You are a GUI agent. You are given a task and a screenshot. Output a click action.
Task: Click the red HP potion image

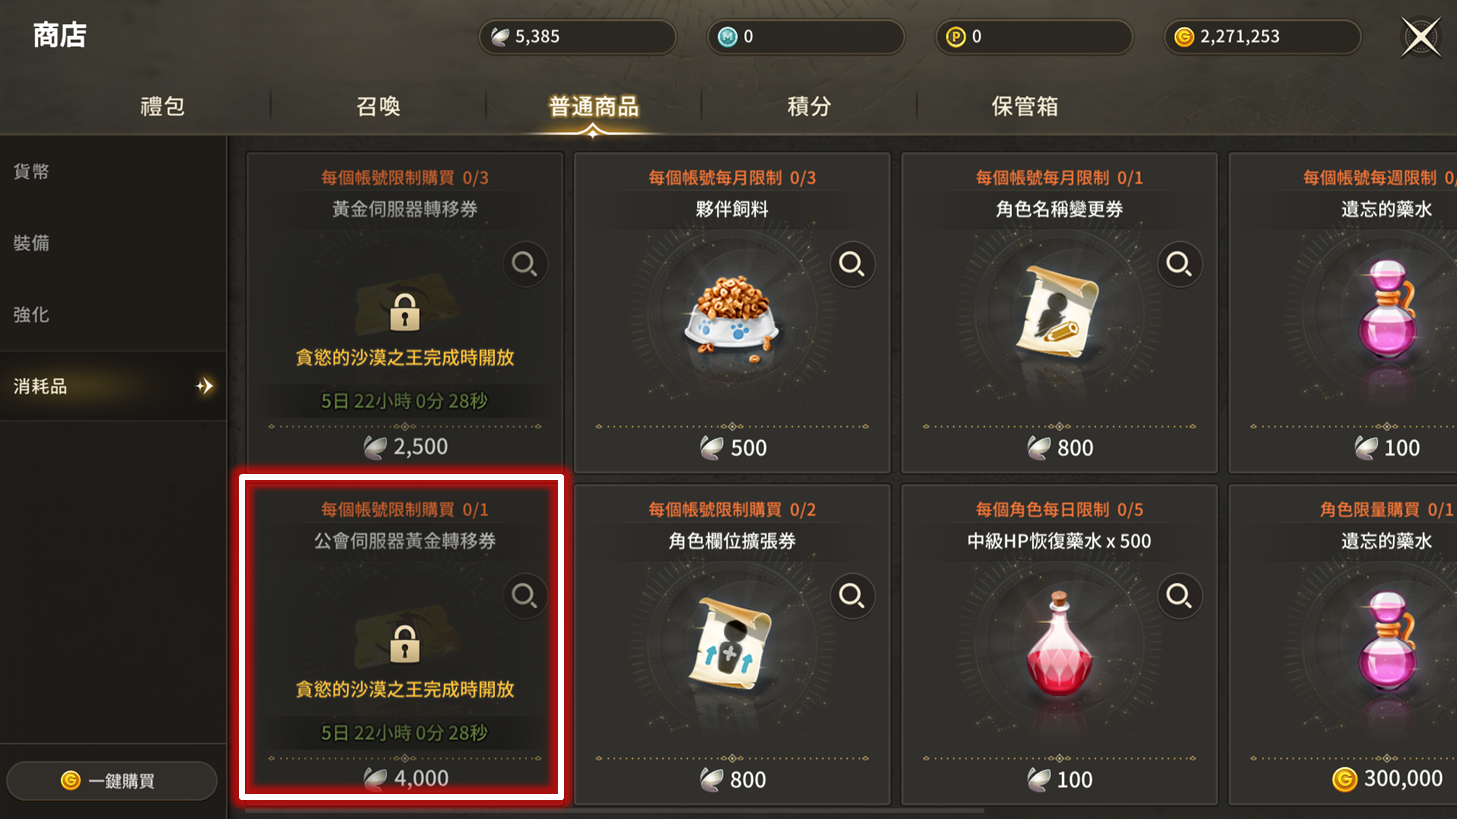pos(1059,643)
